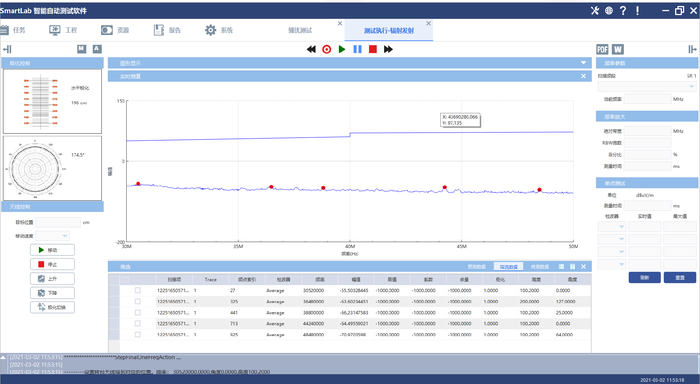700x384 pixels.
Task: Close the 实时测量 panel
Action: pos(583,76)
